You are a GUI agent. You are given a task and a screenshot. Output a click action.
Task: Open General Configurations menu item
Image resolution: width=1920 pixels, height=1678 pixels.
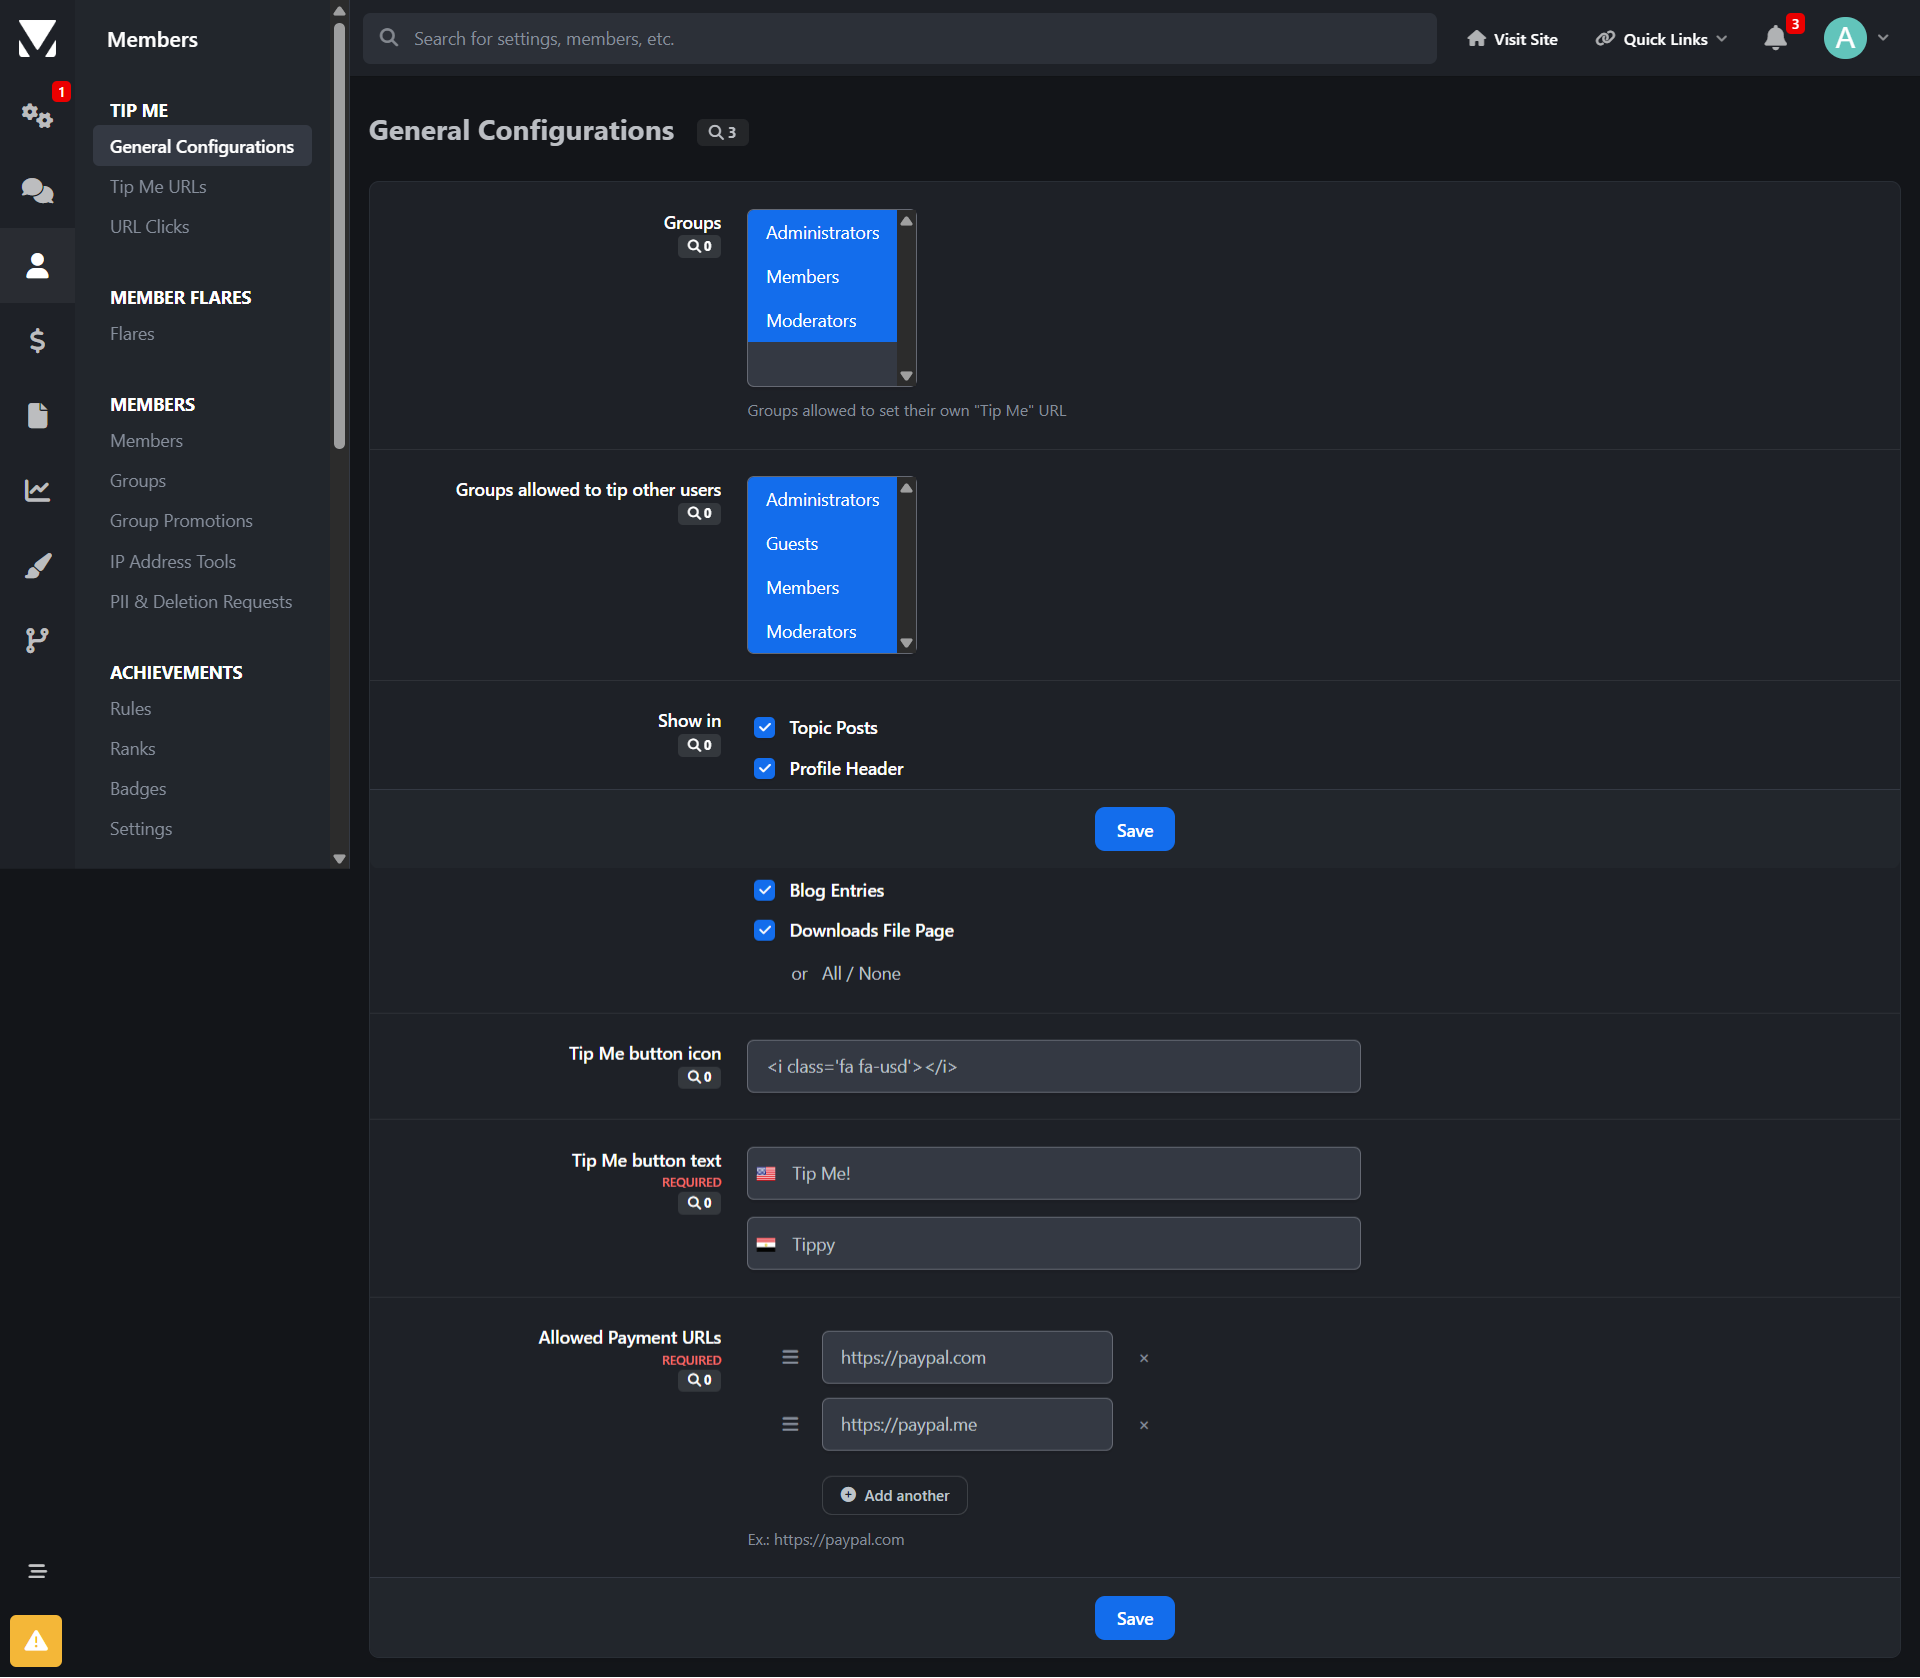pyautogui.click(x=202, y=146)
